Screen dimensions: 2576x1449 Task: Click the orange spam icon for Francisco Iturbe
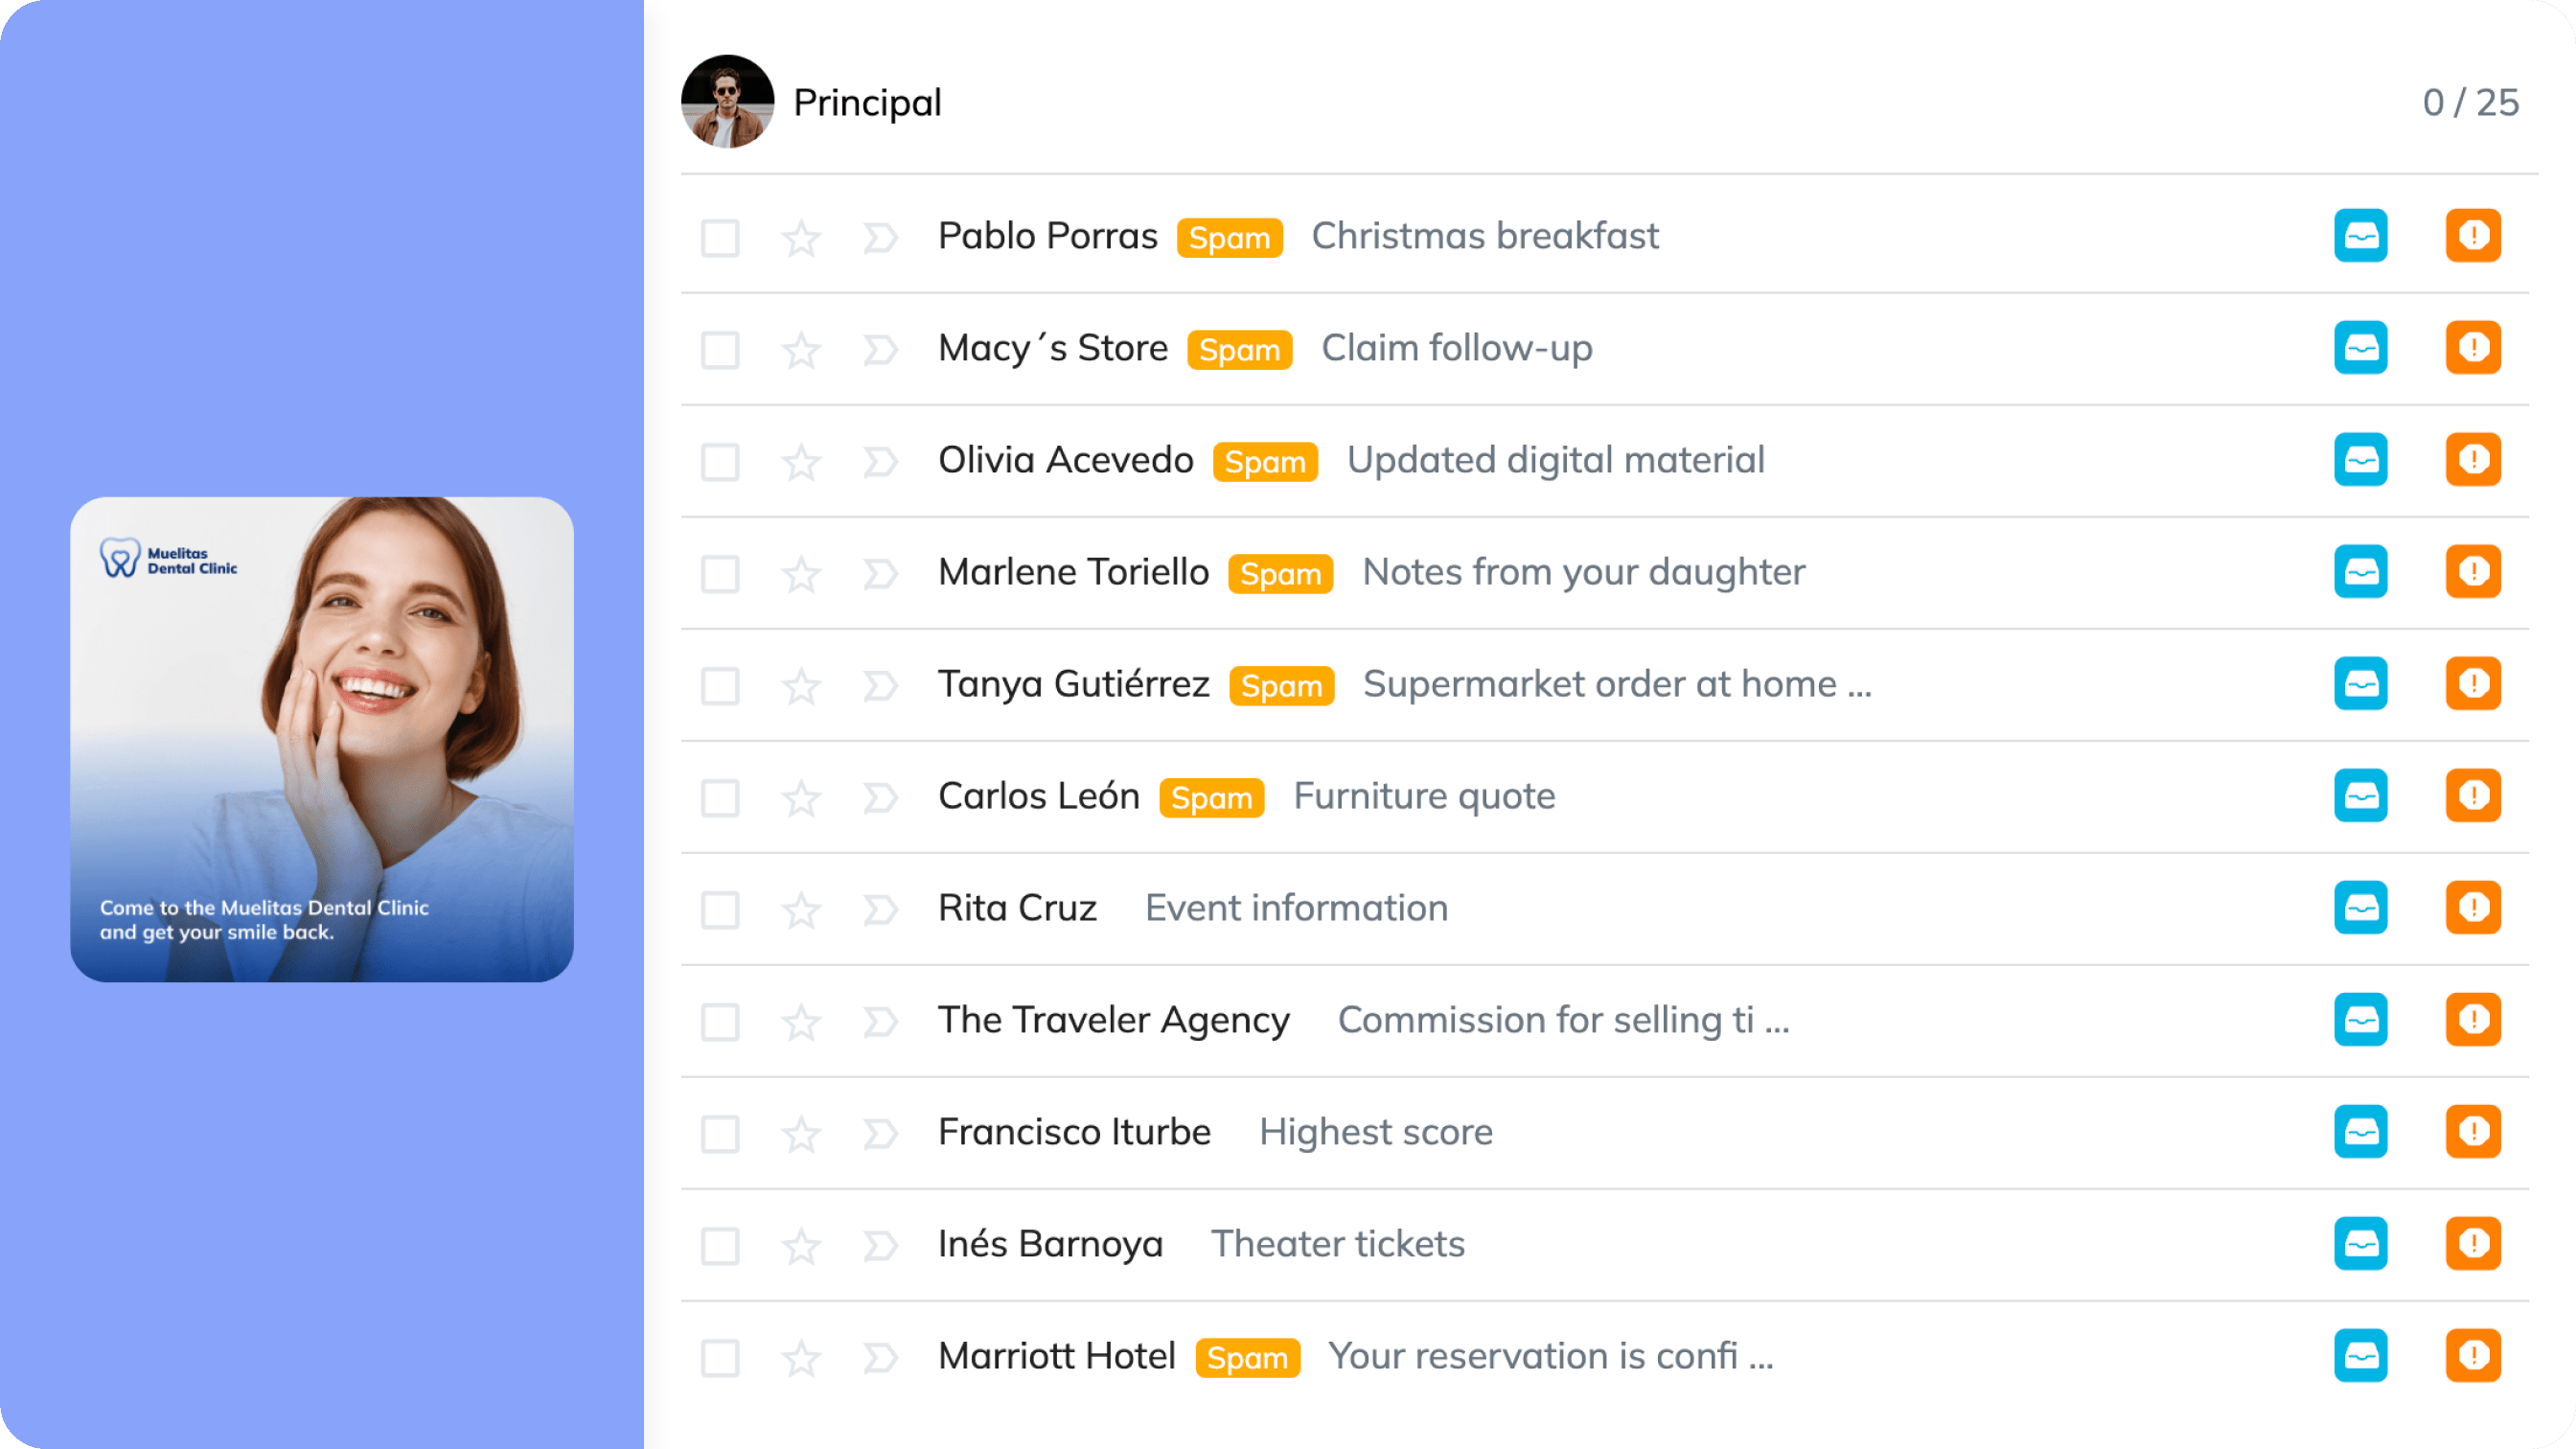2473,1132
